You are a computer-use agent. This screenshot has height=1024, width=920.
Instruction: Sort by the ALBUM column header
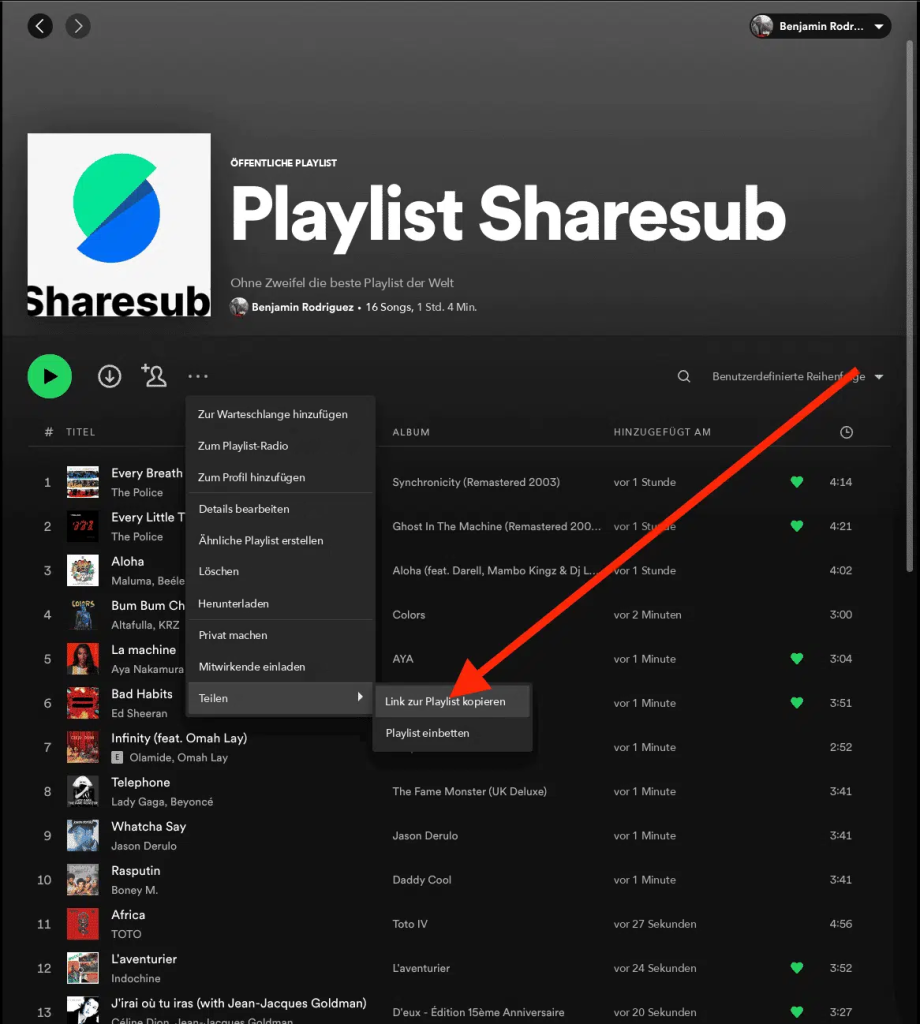411,432
